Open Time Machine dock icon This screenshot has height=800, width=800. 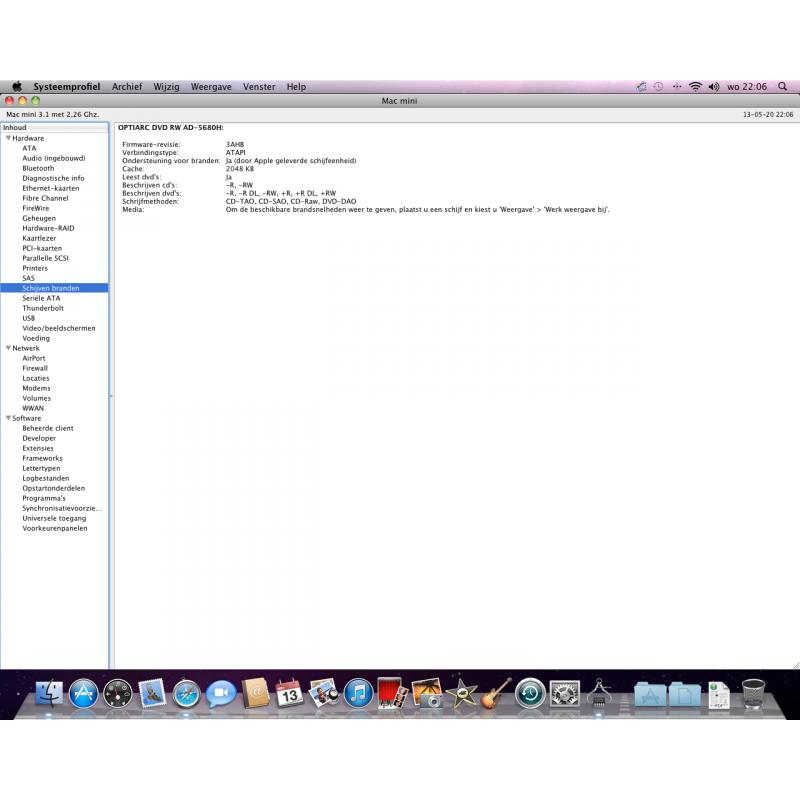(x=530, y=693)
